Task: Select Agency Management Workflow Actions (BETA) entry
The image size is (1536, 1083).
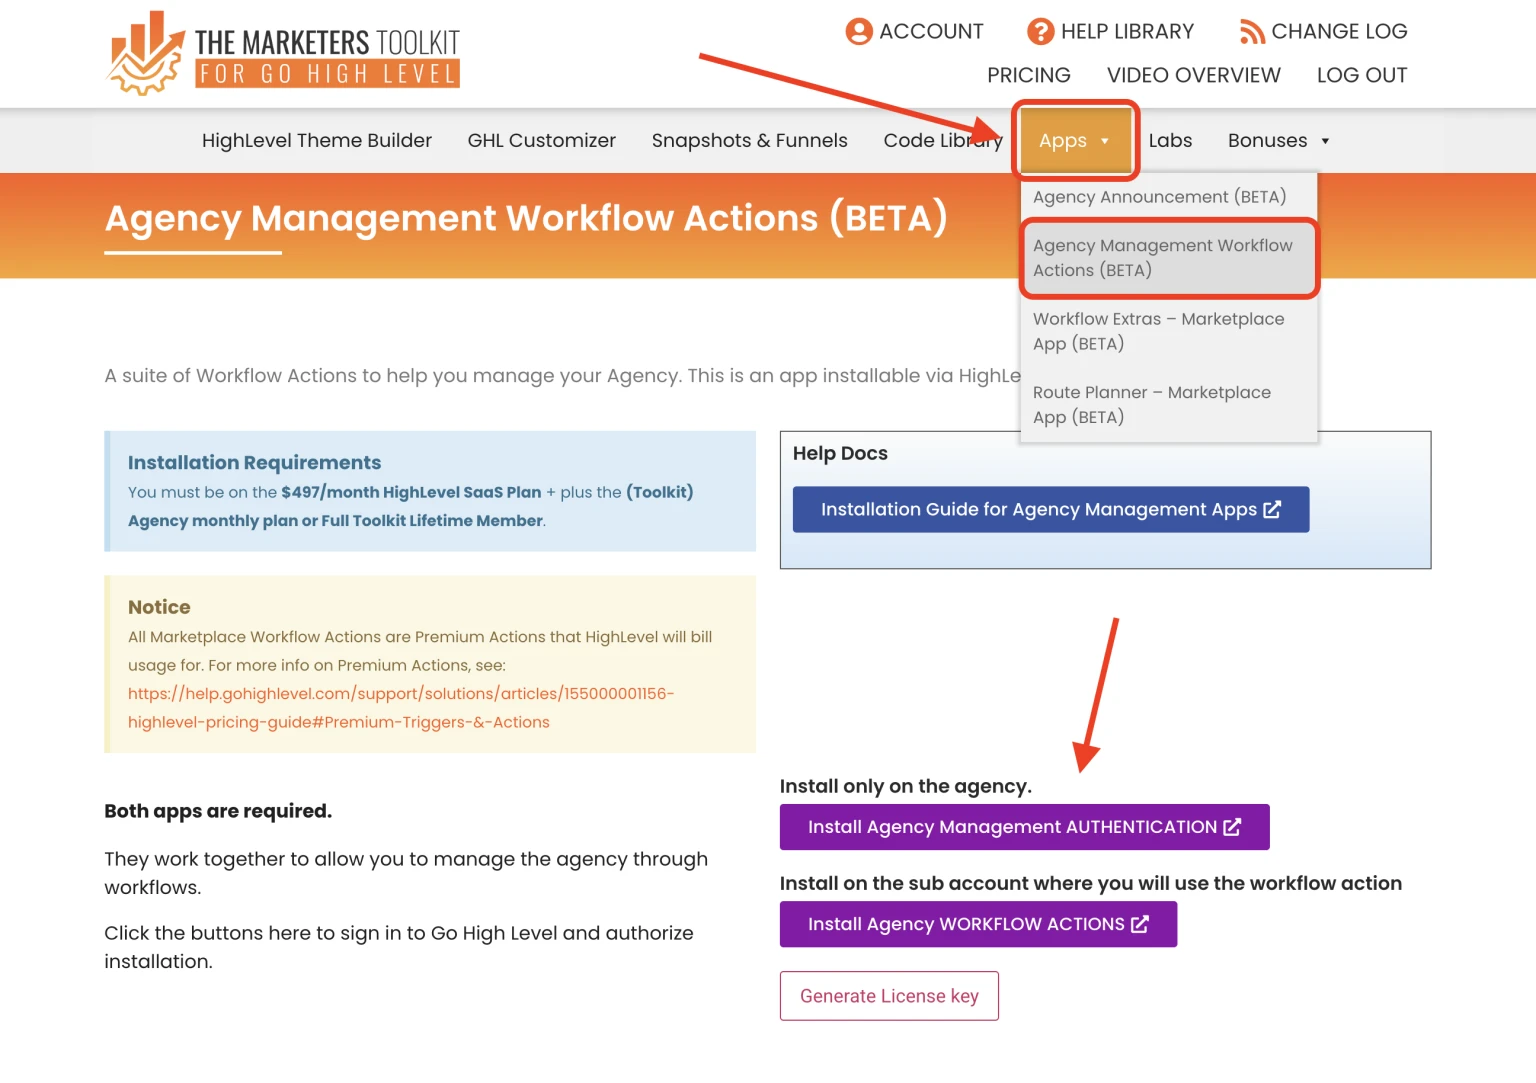Action: tap(1168, 258)
